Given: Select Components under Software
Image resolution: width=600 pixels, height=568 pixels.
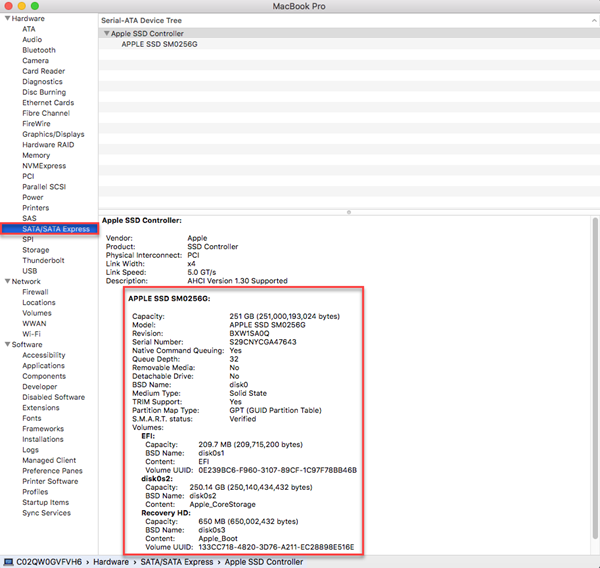Looking at the screenshot, I should point(44,376).
